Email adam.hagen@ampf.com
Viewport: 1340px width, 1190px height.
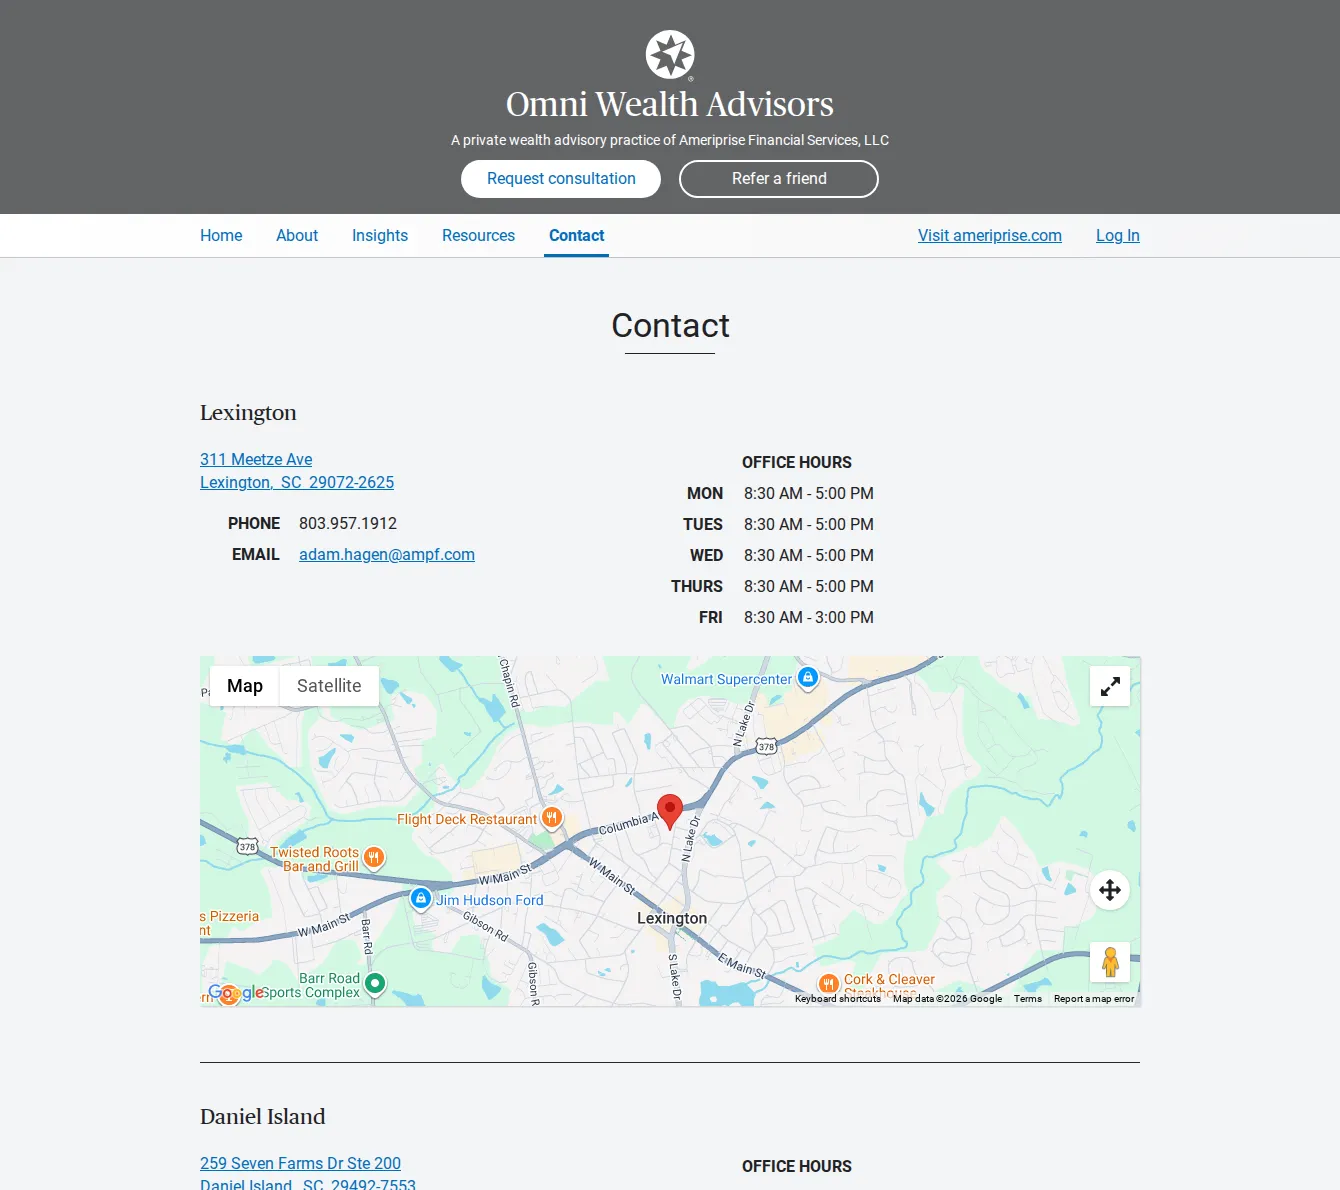pyautogui.click(x=387, y=555)
